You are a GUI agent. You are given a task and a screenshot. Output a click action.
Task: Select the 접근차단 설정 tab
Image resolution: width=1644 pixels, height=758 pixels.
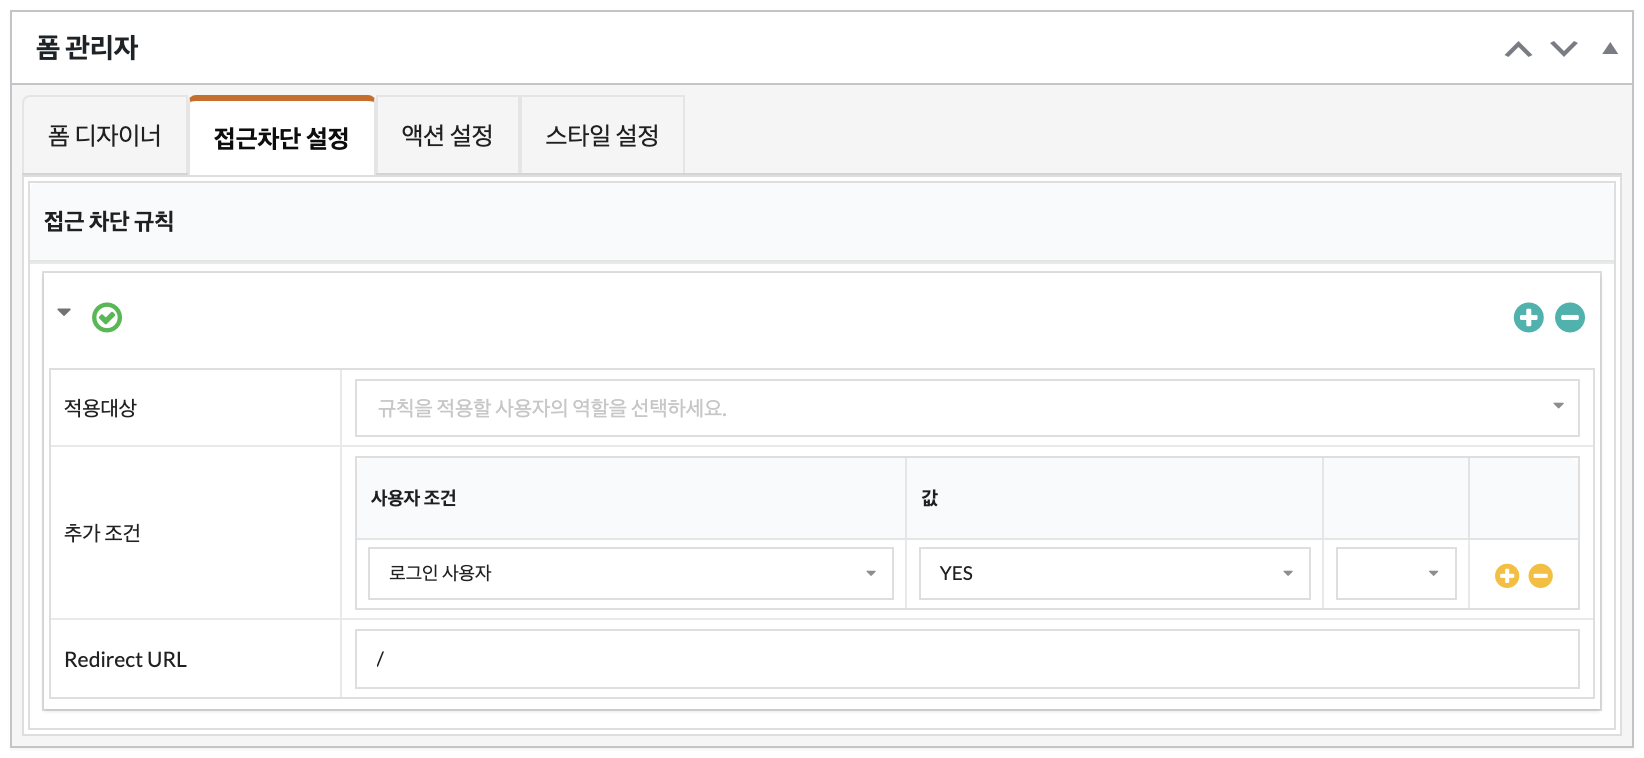(282, 137)
